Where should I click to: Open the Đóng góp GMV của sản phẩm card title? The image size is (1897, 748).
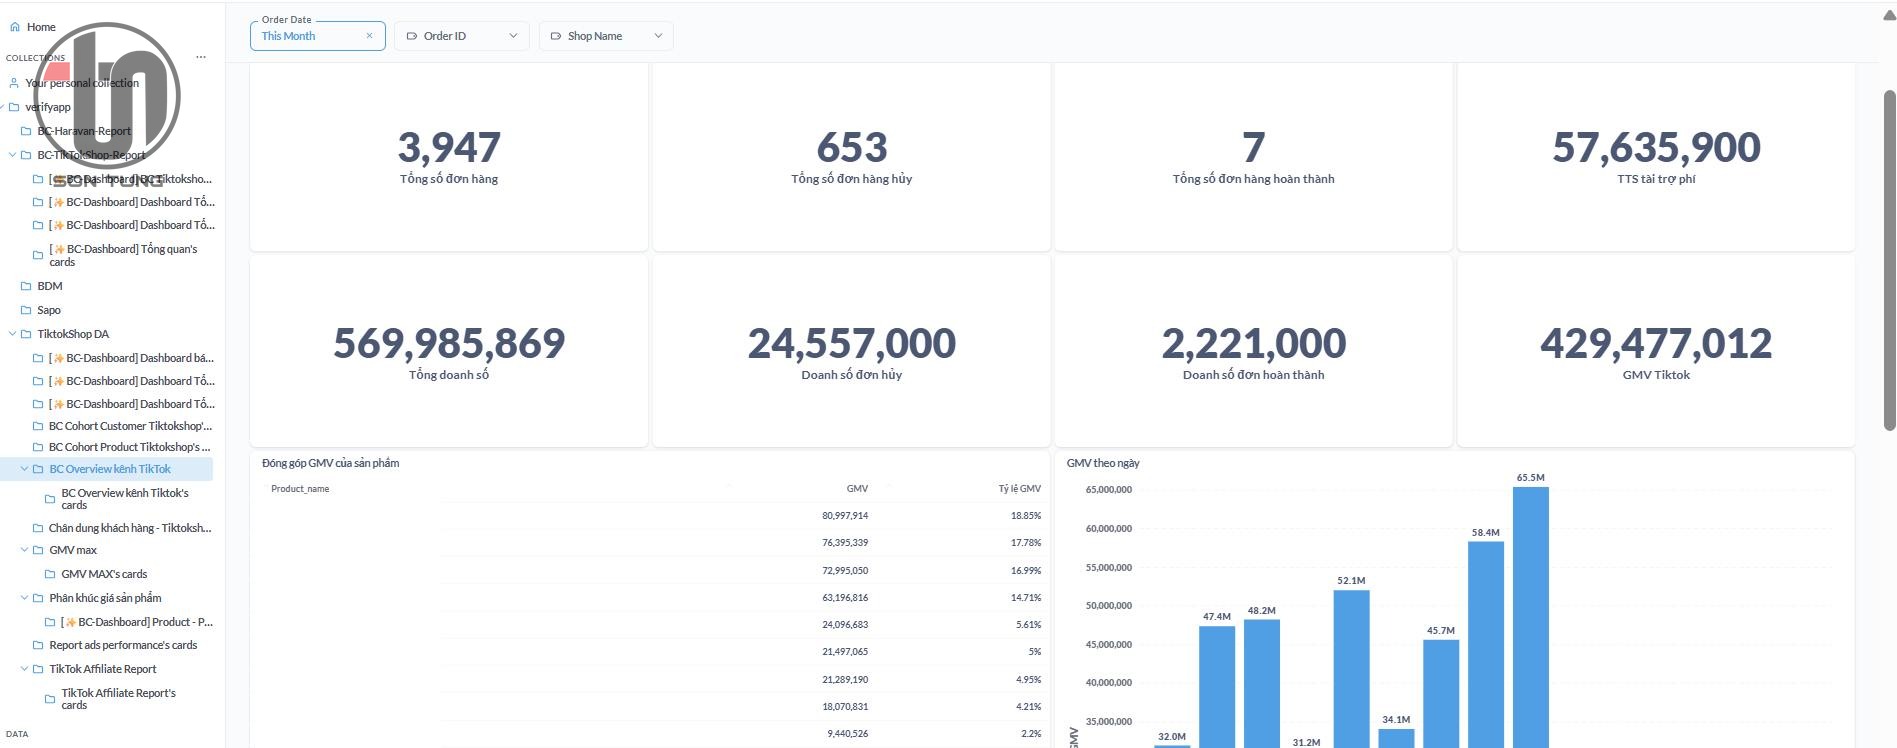[x=330, y=463]
